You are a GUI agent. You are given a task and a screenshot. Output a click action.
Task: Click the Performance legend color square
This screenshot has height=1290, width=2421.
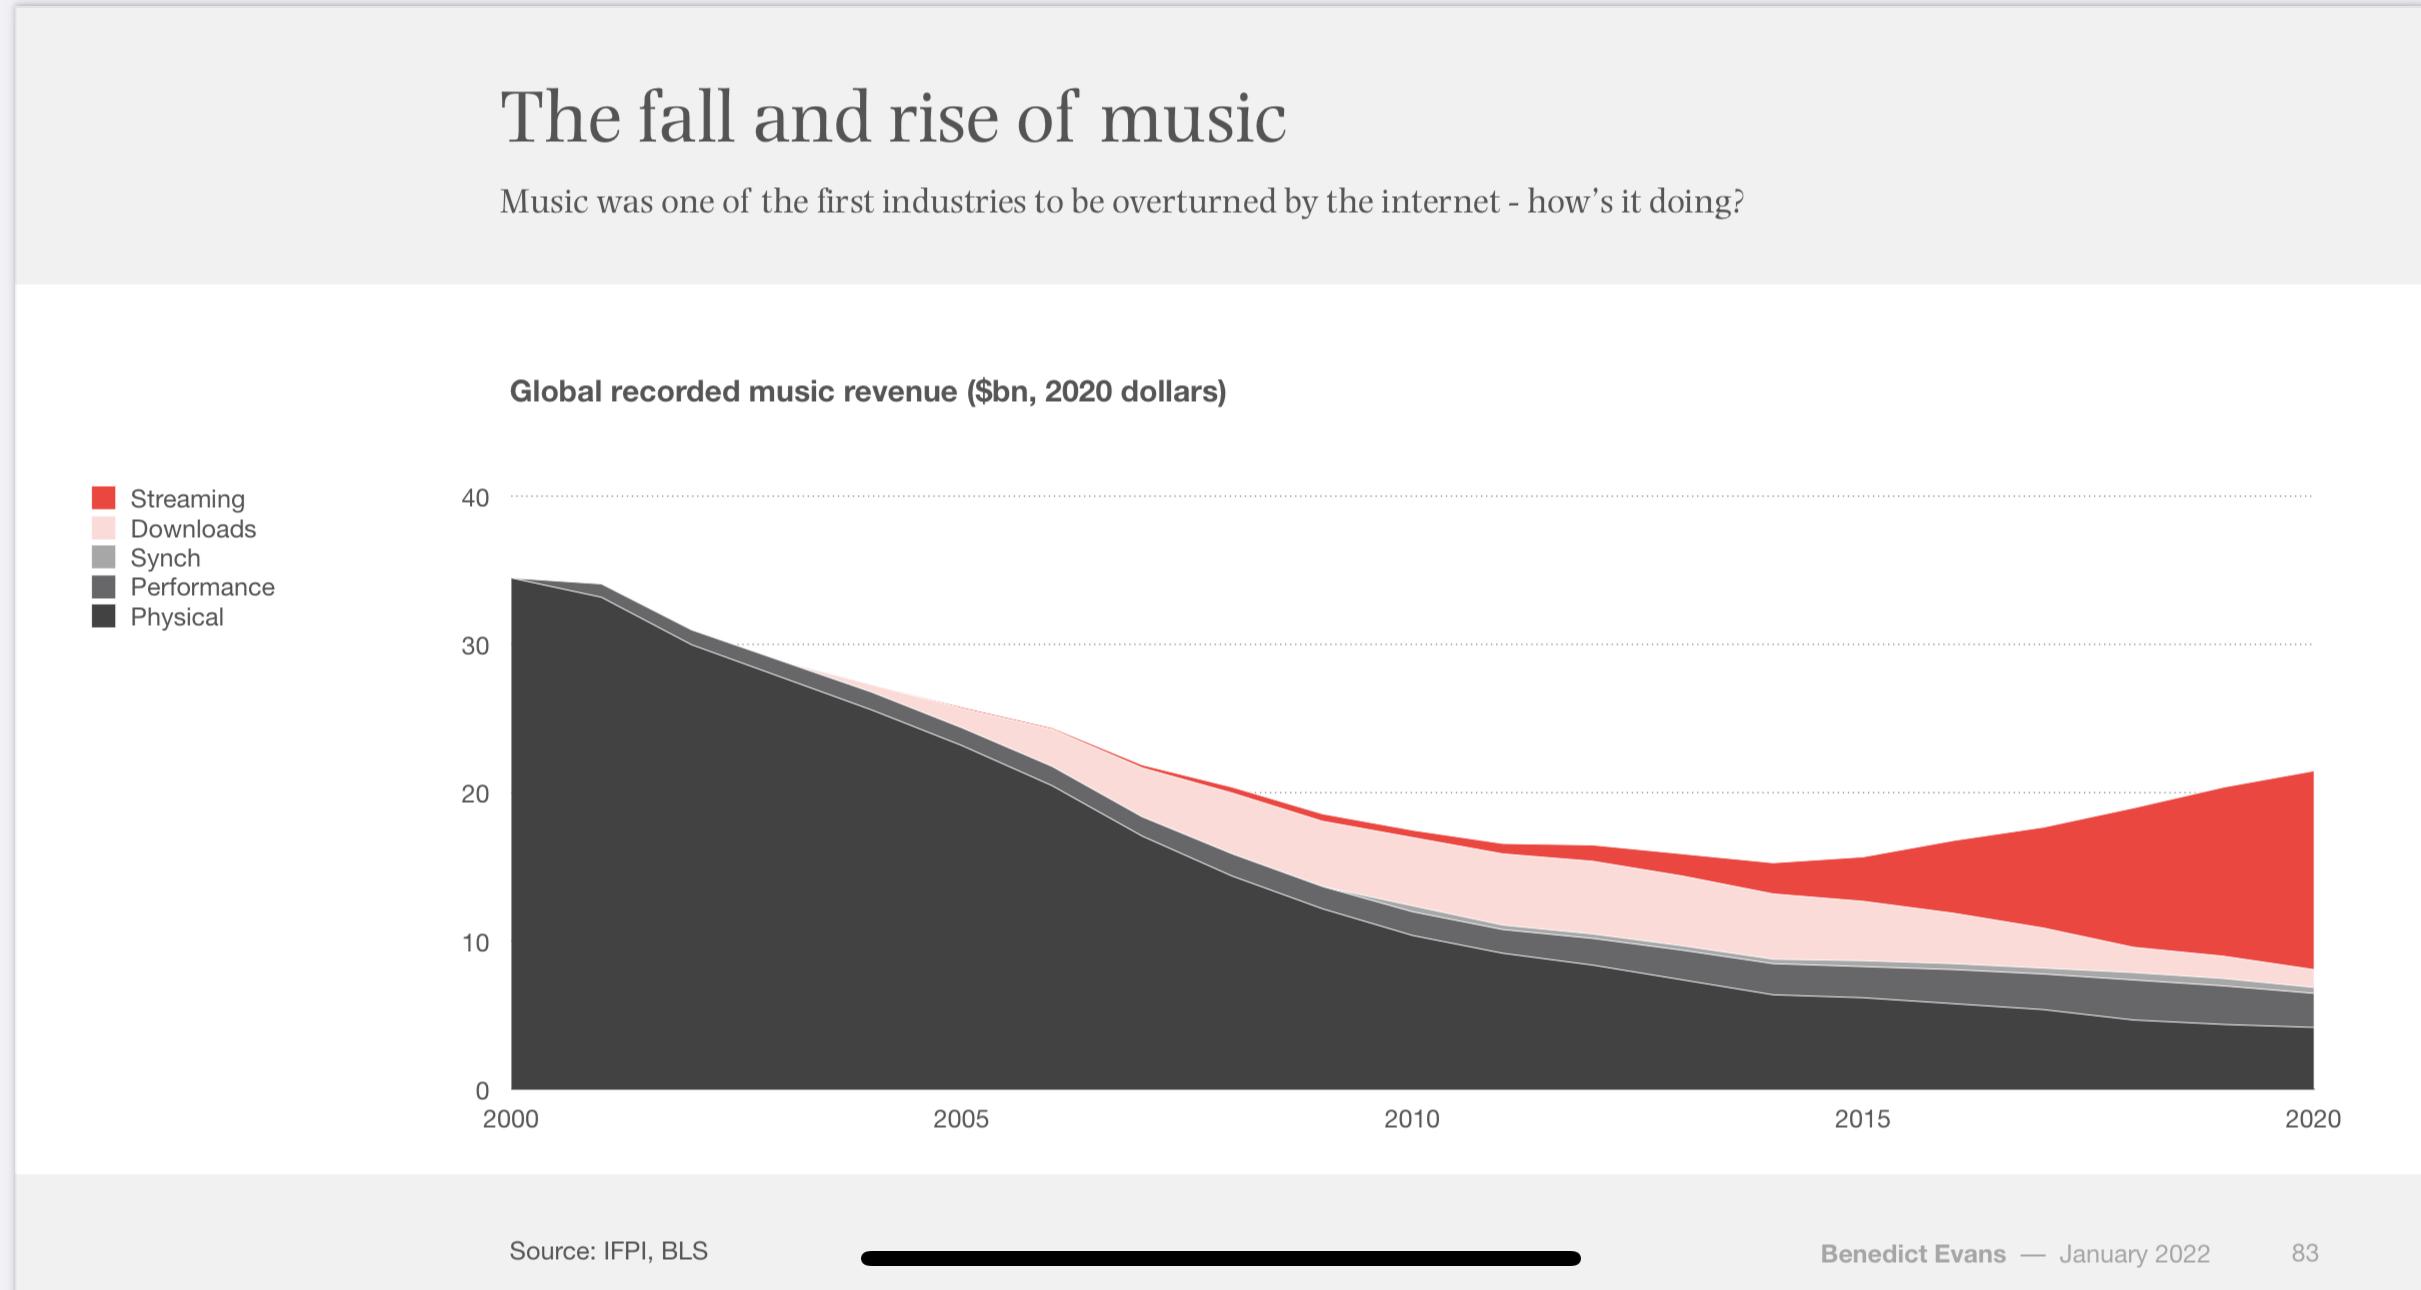pos(104,587)
